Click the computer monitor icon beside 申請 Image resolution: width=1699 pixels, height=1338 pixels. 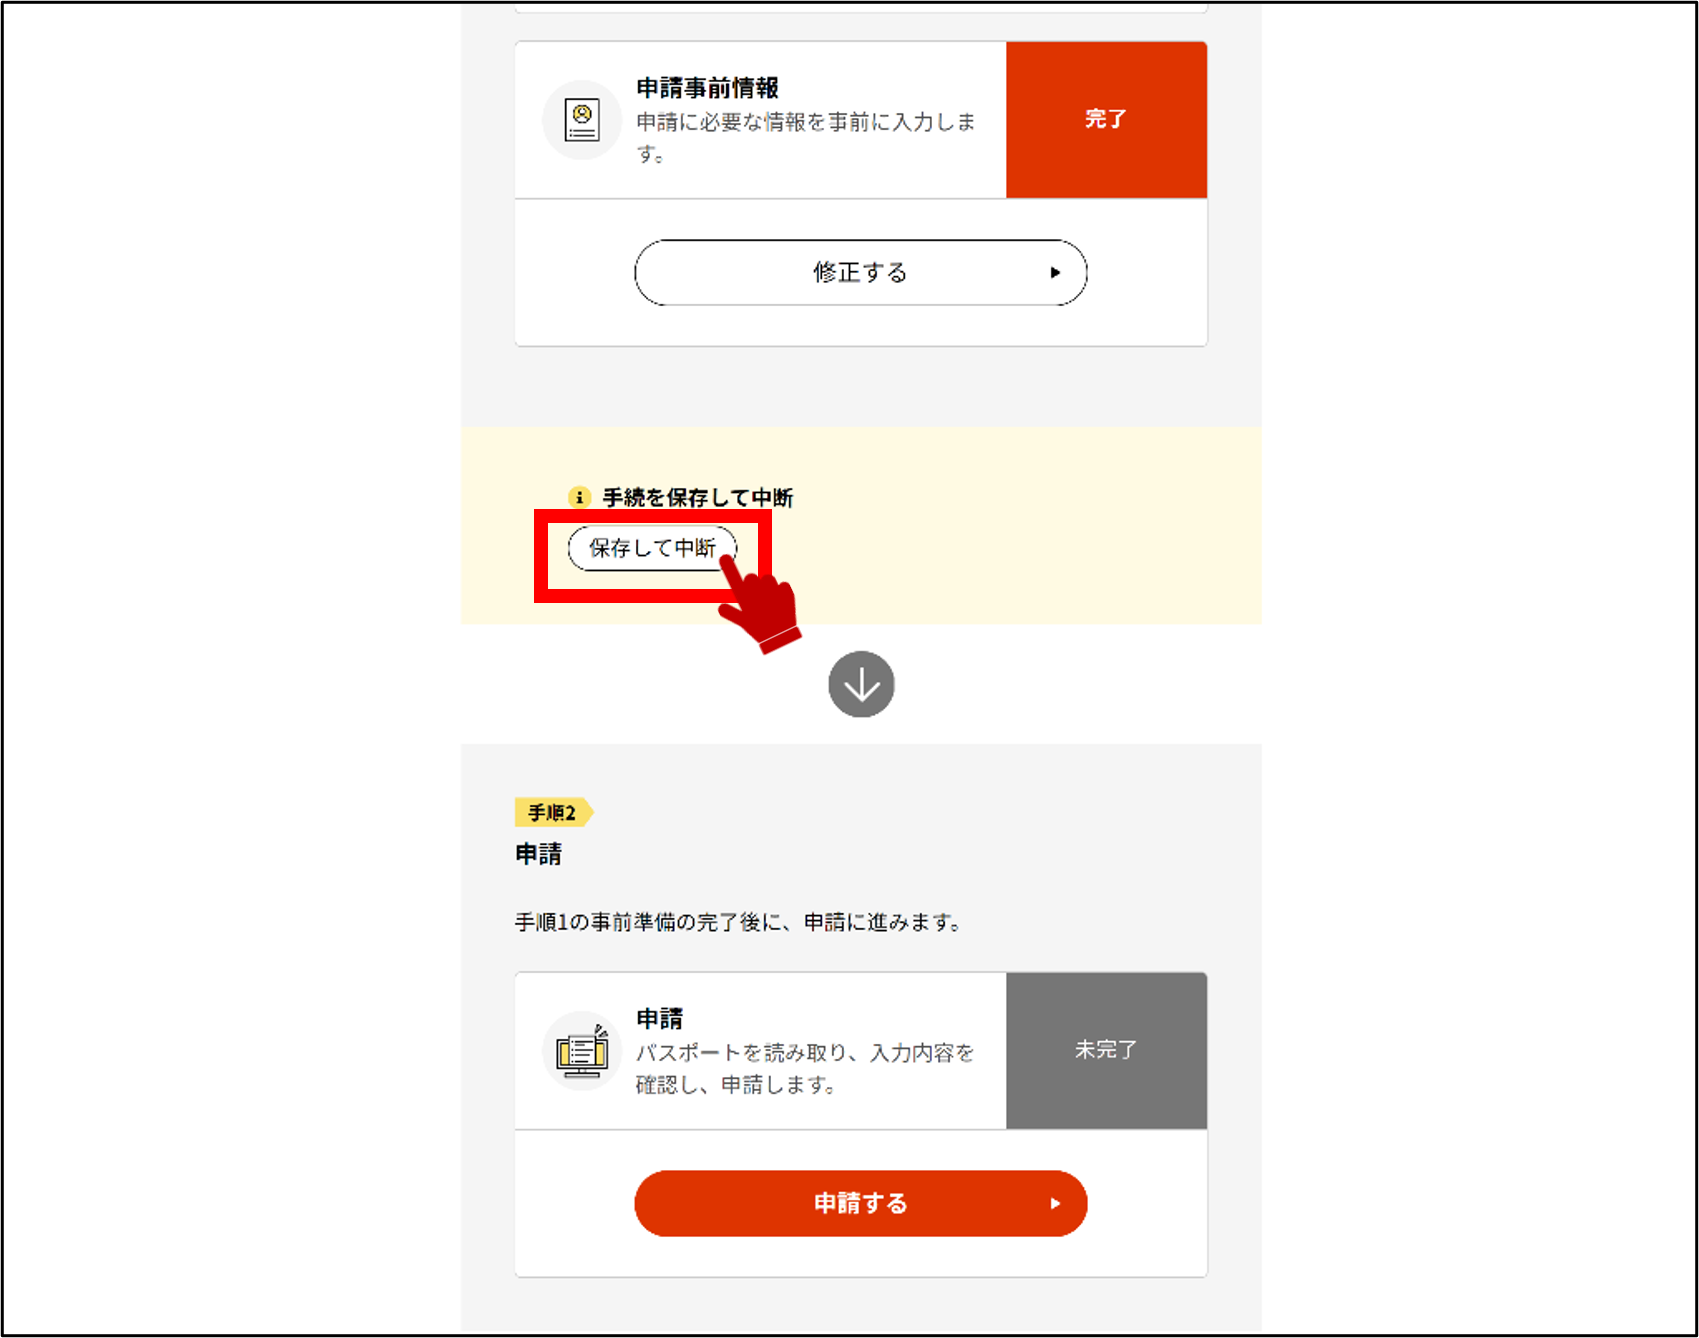point(582,1051)
